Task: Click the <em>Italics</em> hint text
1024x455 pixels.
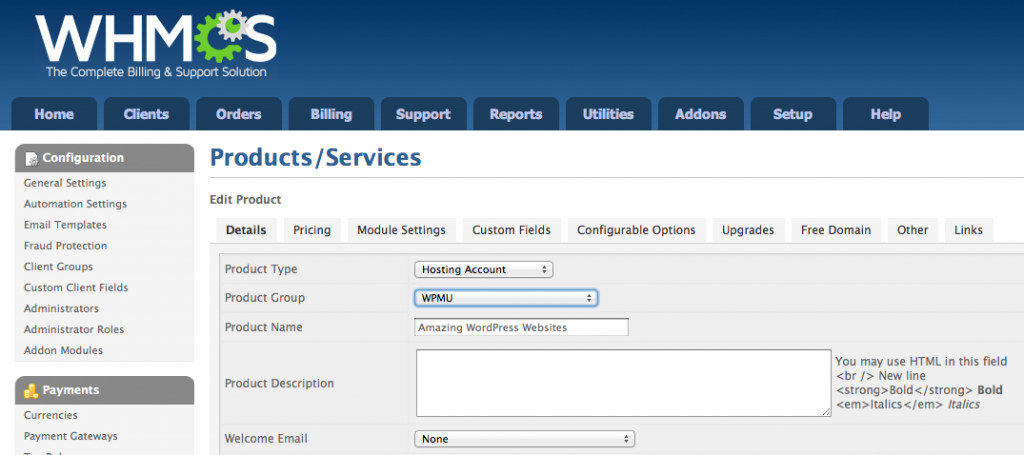Action: click(908, 405)
